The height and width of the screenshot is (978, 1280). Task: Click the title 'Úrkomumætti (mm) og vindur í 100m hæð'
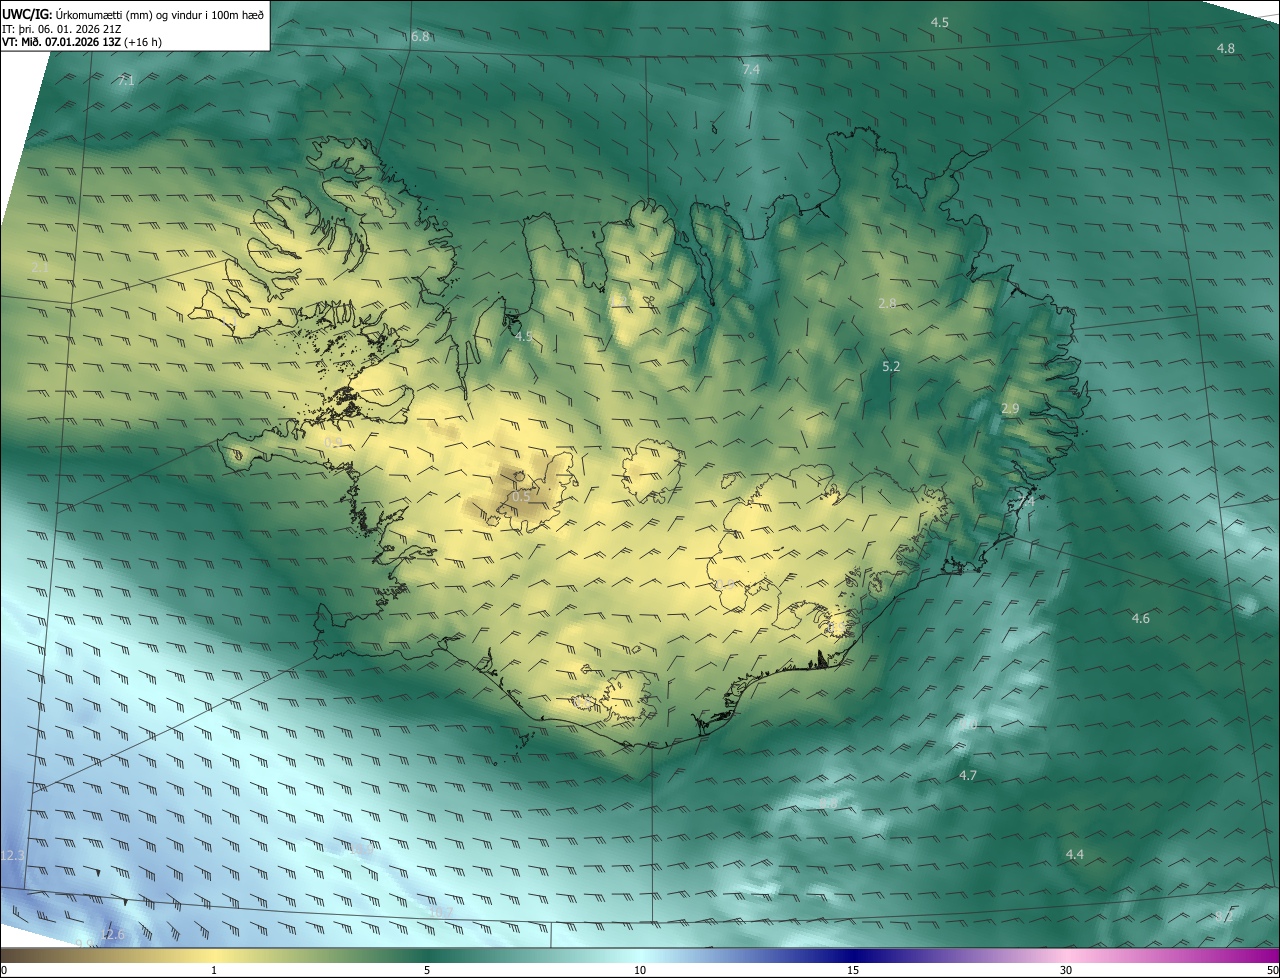(159, 14)
